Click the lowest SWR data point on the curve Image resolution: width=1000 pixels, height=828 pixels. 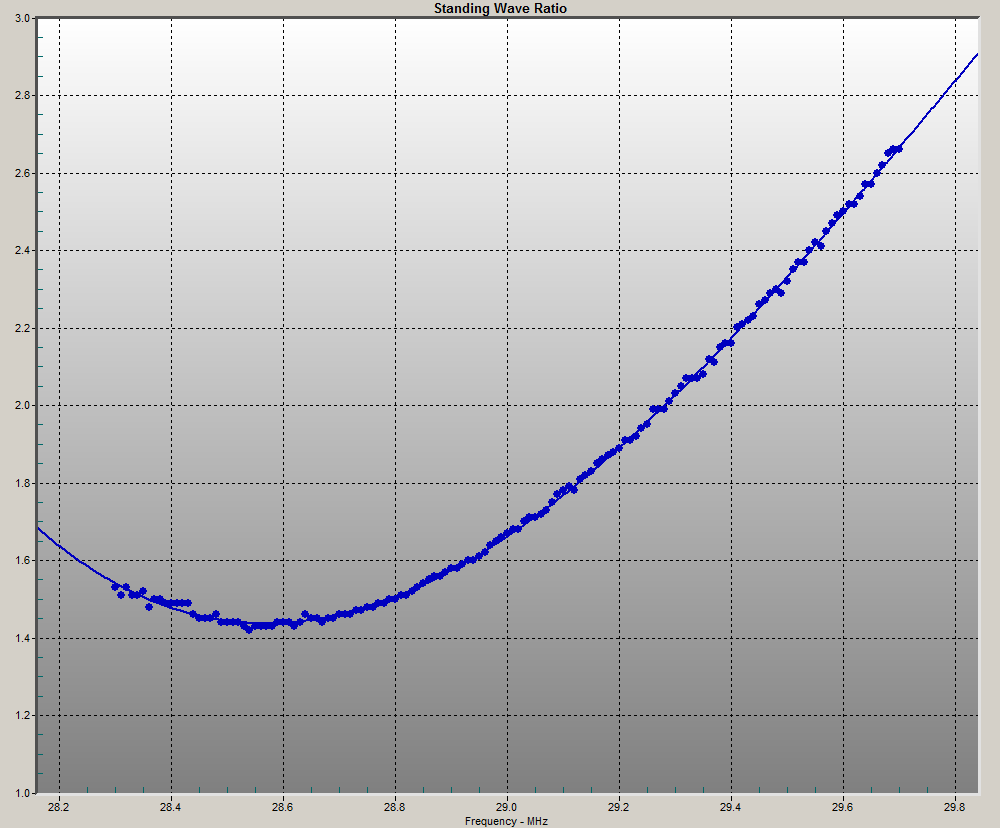pyautogui.click(x=249, y=629)
